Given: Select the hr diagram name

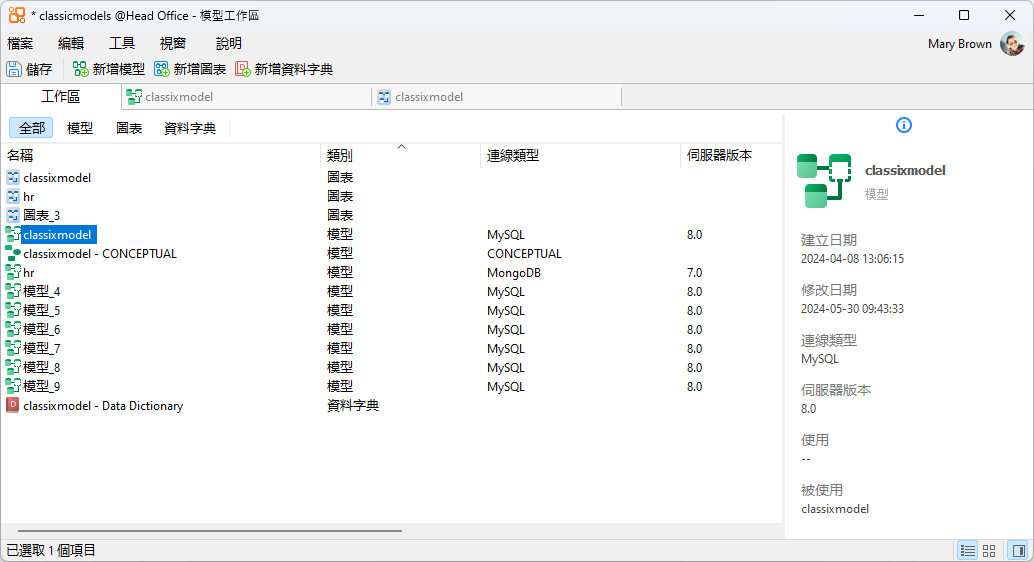Looking at the screenshot, I should (x=28, y=197).
